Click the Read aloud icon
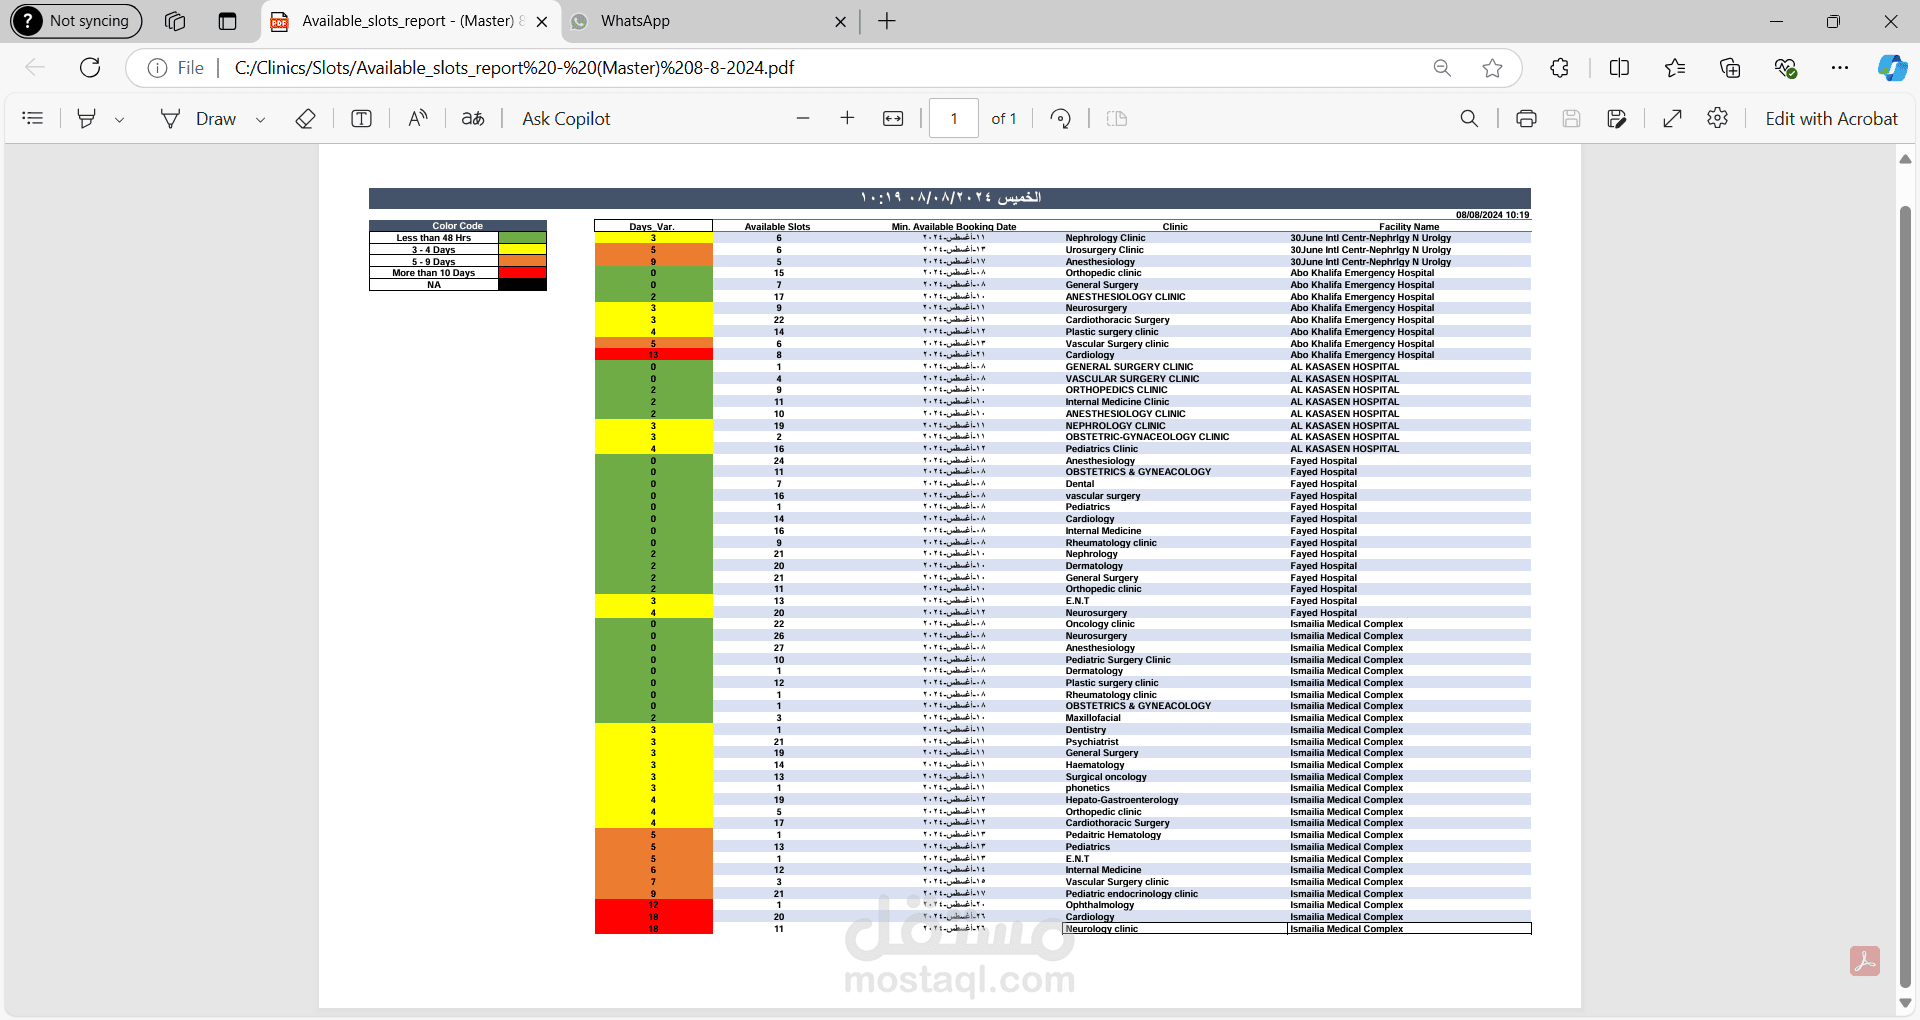1920x1020 pixels. (x=418, y=118)
